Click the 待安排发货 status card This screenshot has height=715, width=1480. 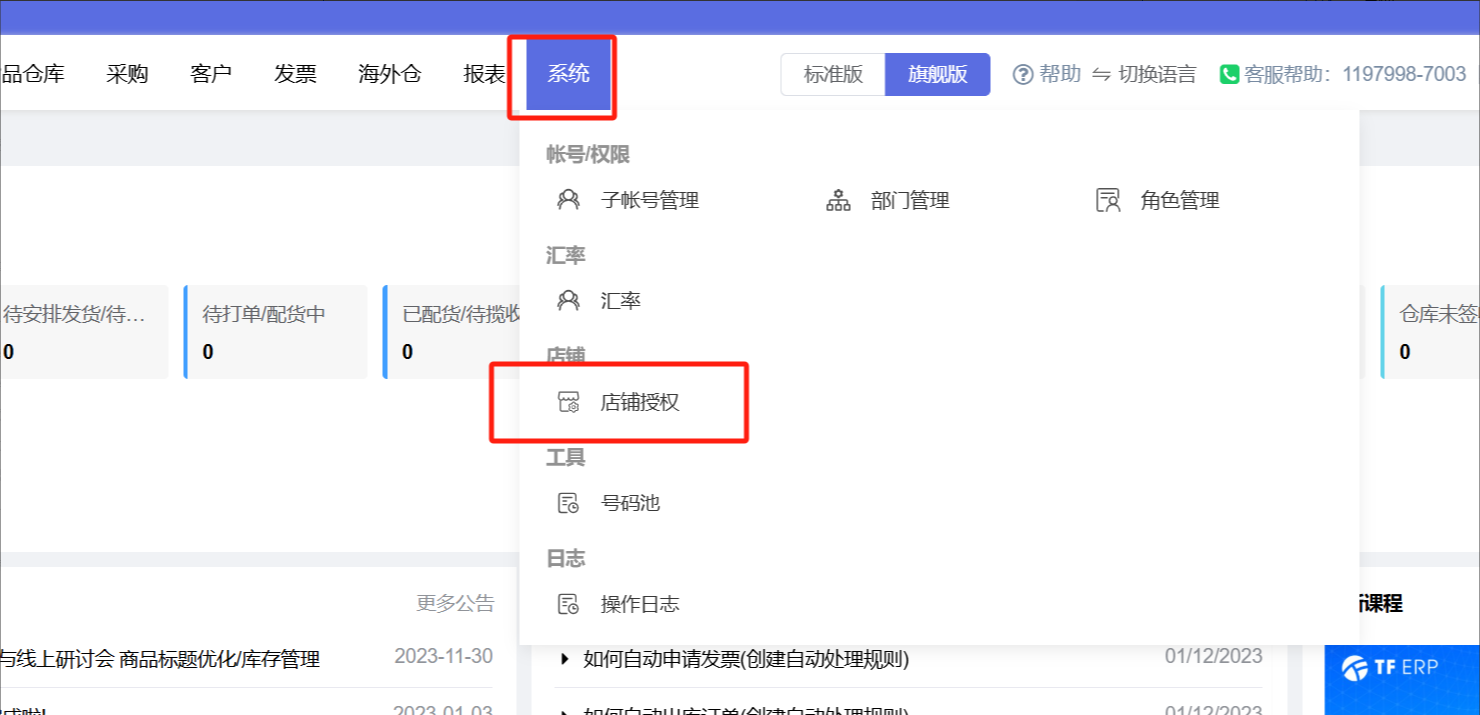click(x=84, y=332)
